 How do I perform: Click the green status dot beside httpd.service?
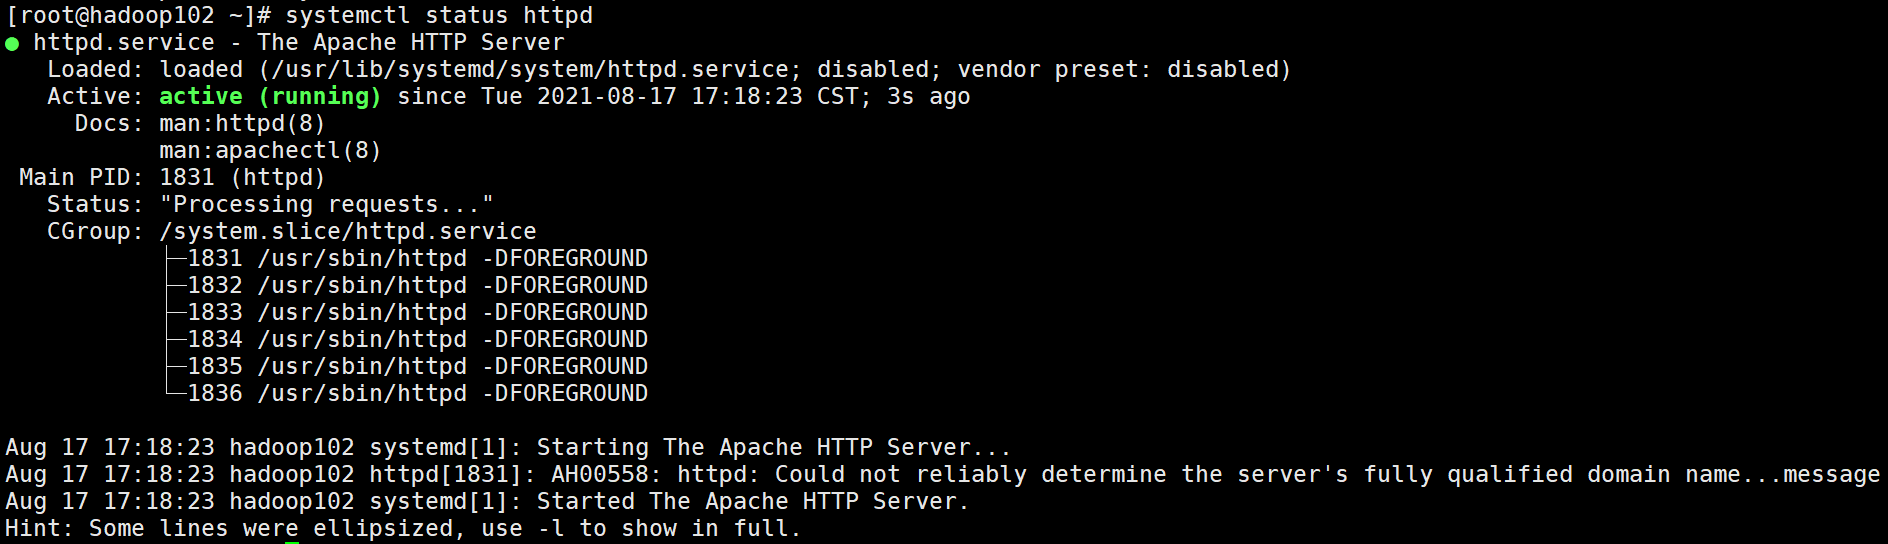12,44
